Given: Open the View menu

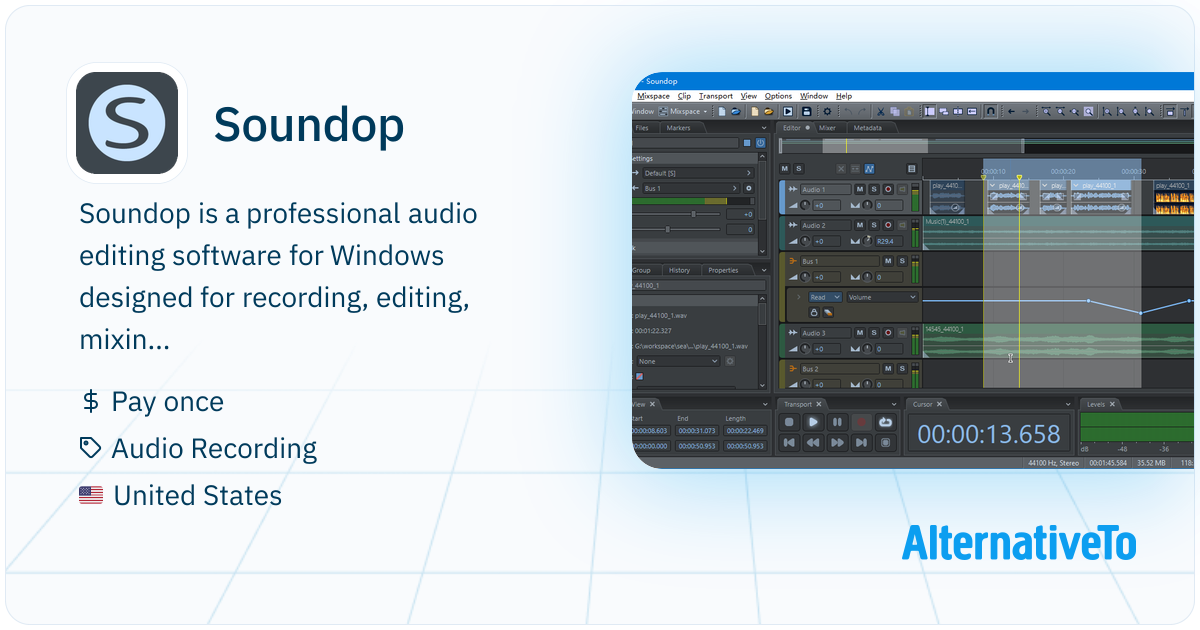Looking at the screenshot, I should click(749, 96).
